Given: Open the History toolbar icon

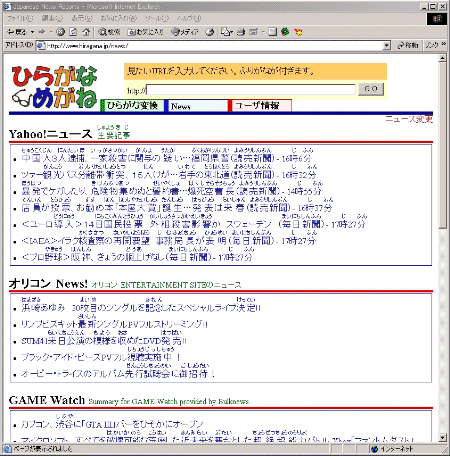Looking at the screenshot, I should point(210,32).
